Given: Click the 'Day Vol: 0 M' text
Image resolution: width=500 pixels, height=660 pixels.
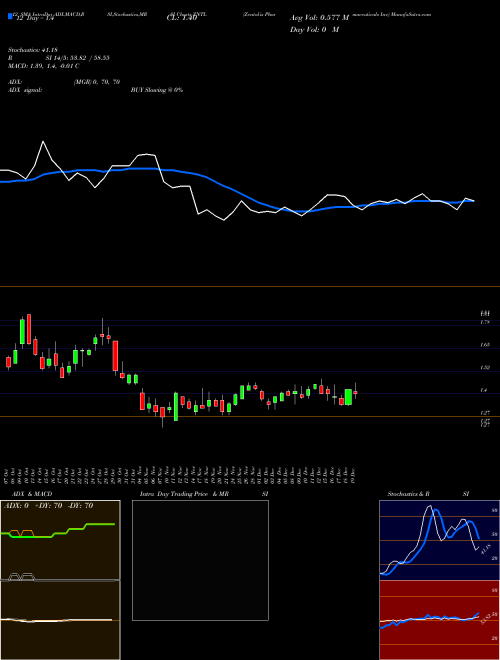Looking at the screenshot, I should (314, 30).
